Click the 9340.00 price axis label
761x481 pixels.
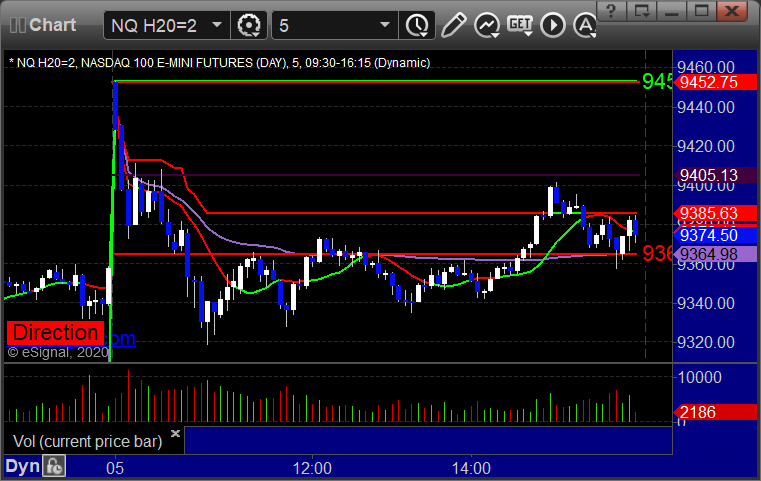click(x=706, y=303)
